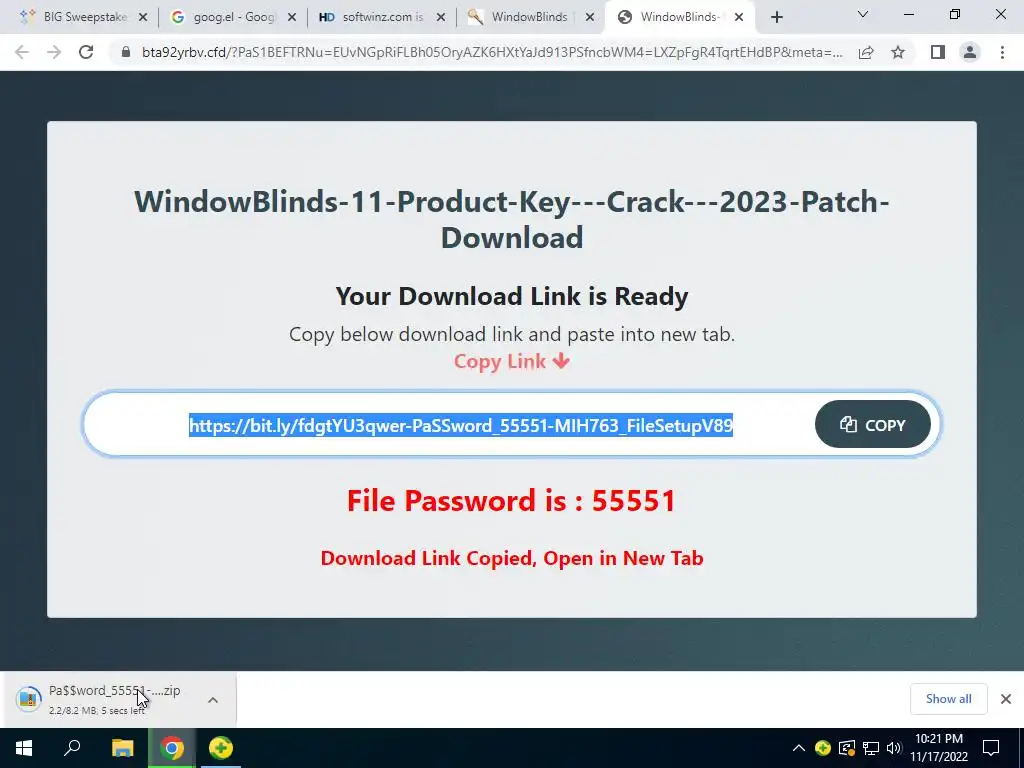Open new tab with plus button
The height and width of the screenshot is (768, 1024).
[x=776, y=17]
